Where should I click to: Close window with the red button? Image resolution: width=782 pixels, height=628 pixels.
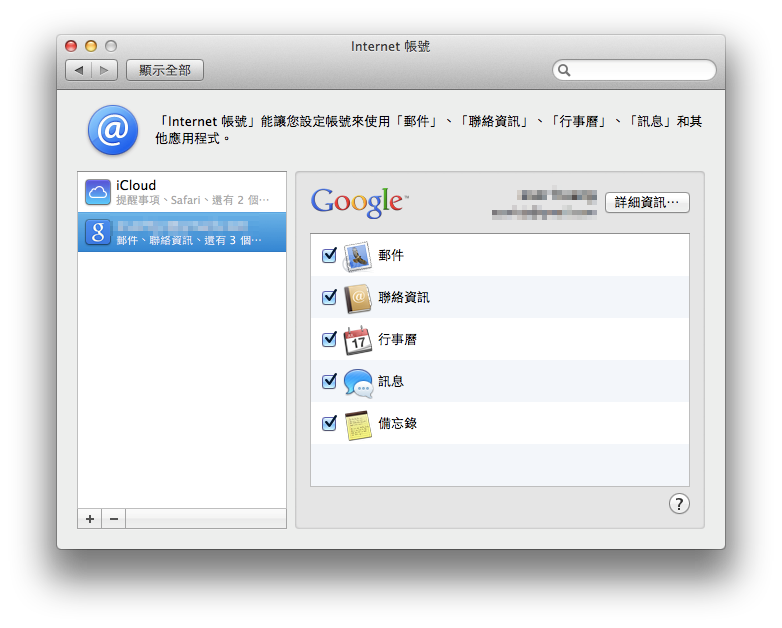pyautogui.click(x=71, y=46)
